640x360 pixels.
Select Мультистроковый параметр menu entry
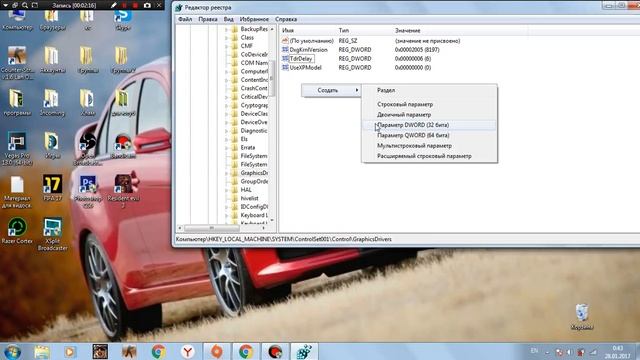(x=429, y=146)
